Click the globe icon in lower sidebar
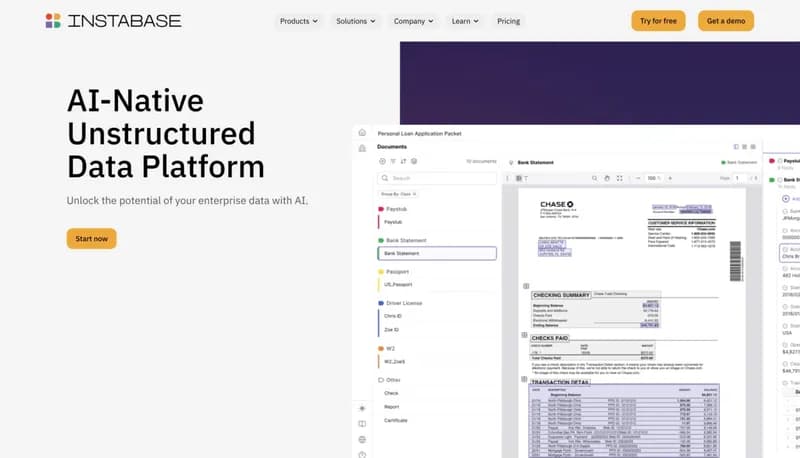 362,440
